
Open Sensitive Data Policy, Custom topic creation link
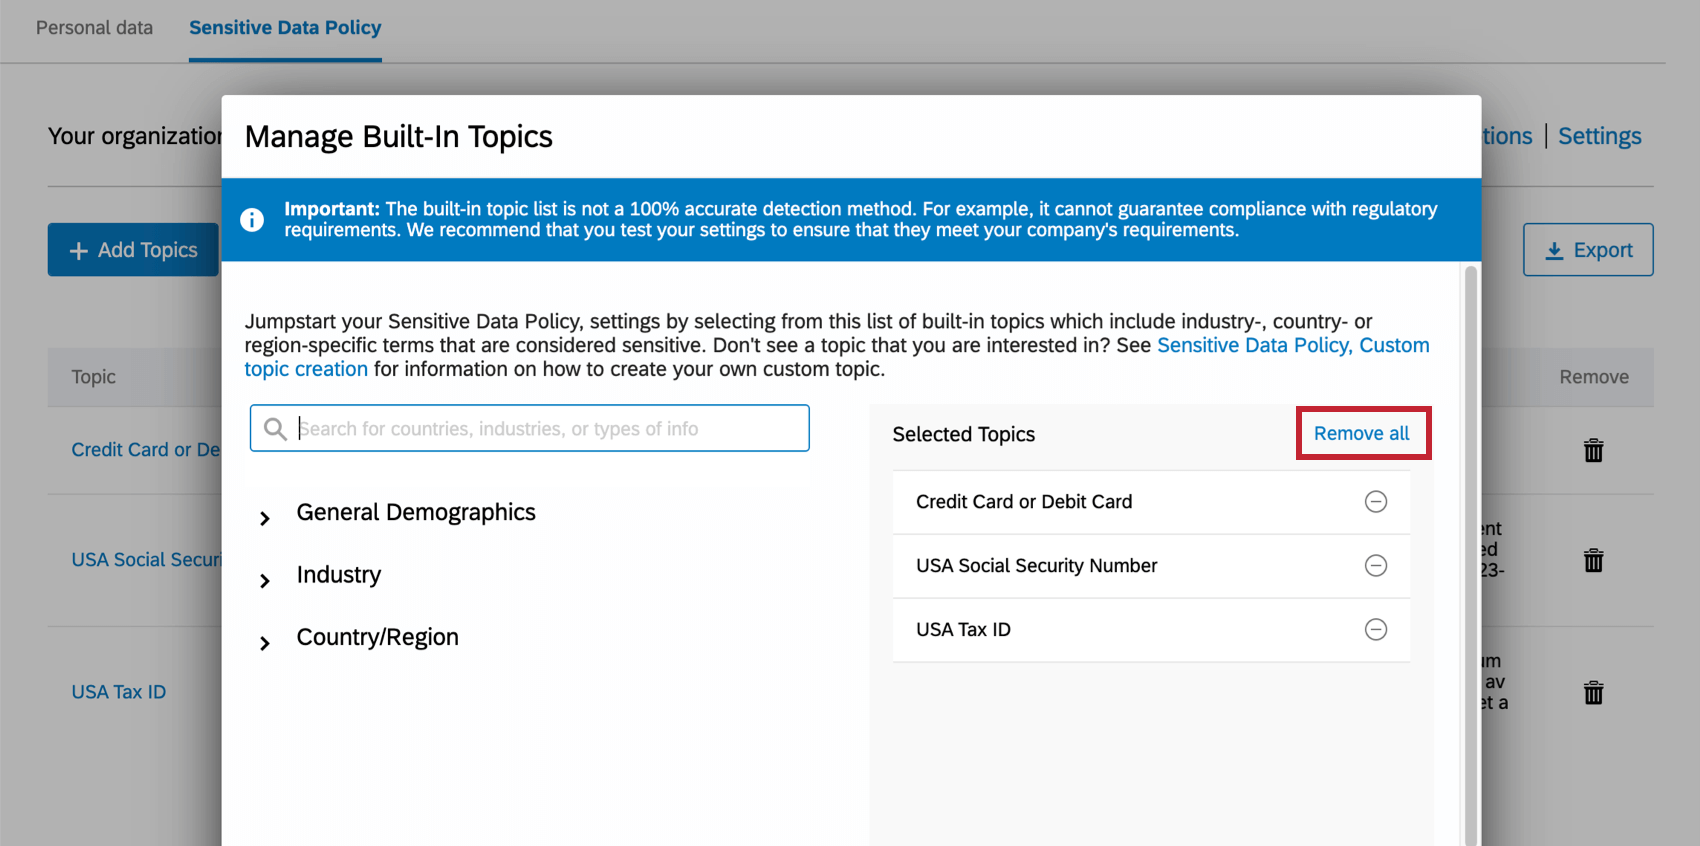(1292, 346)
